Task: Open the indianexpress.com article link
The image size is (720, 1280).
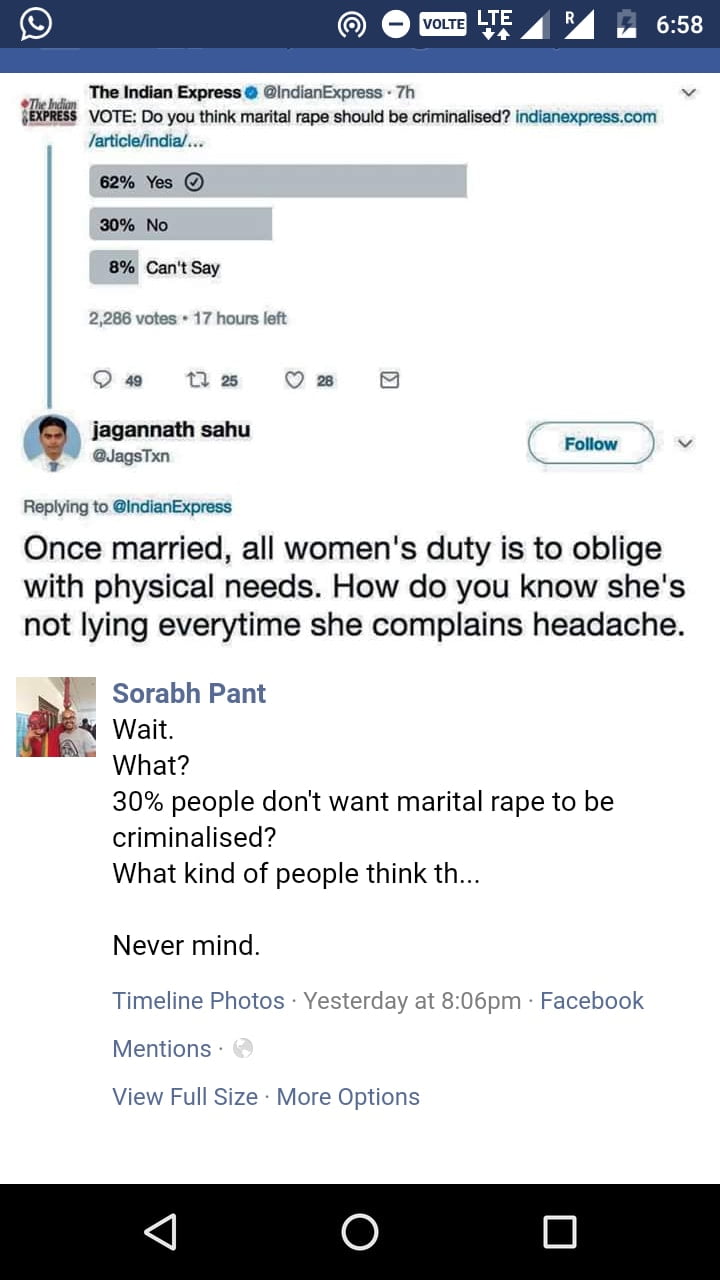Action: pyautogui.click(x=585, y=117)
